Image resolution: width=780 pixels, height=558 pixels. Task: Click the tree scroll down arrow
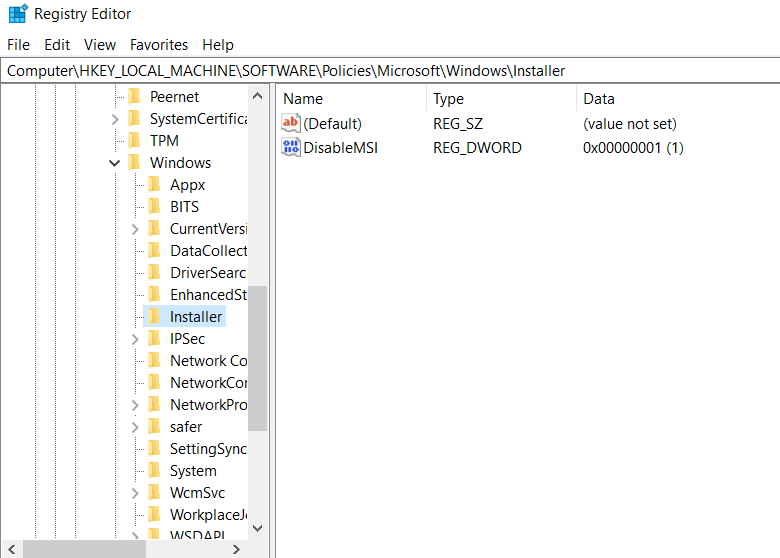(x=258, y=528)
